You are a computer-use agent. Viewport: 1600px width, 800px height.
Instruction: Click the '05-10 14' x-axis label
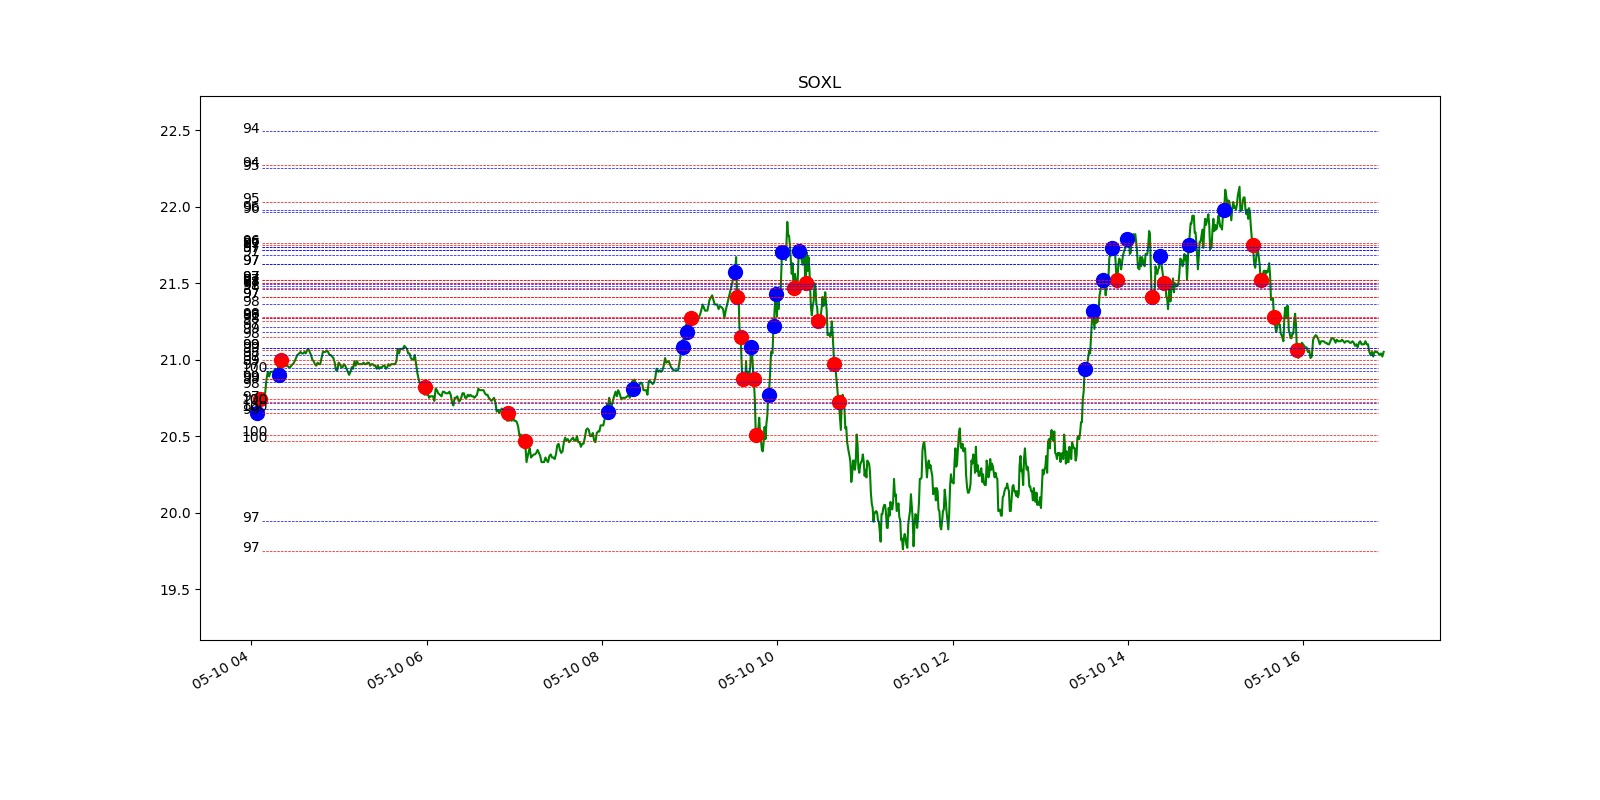(x=1098, y=669)
